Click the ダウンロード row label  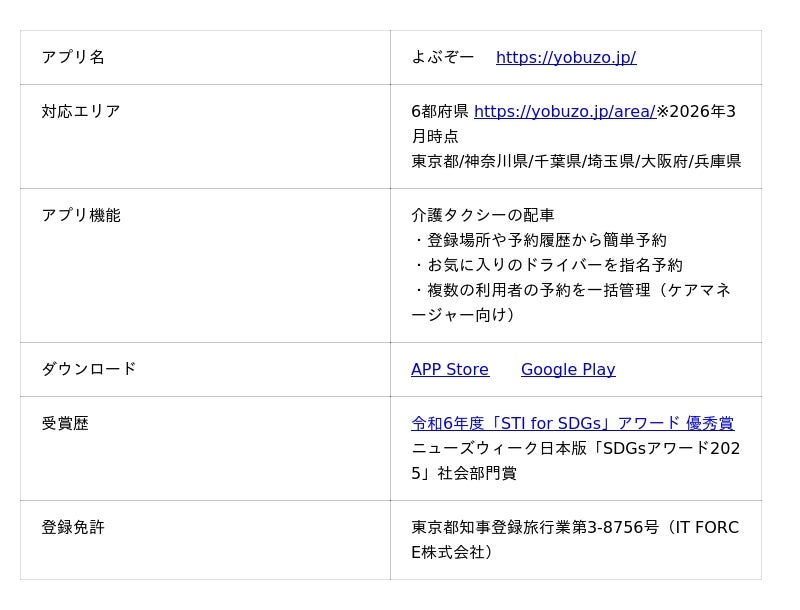tap(89, 370)
